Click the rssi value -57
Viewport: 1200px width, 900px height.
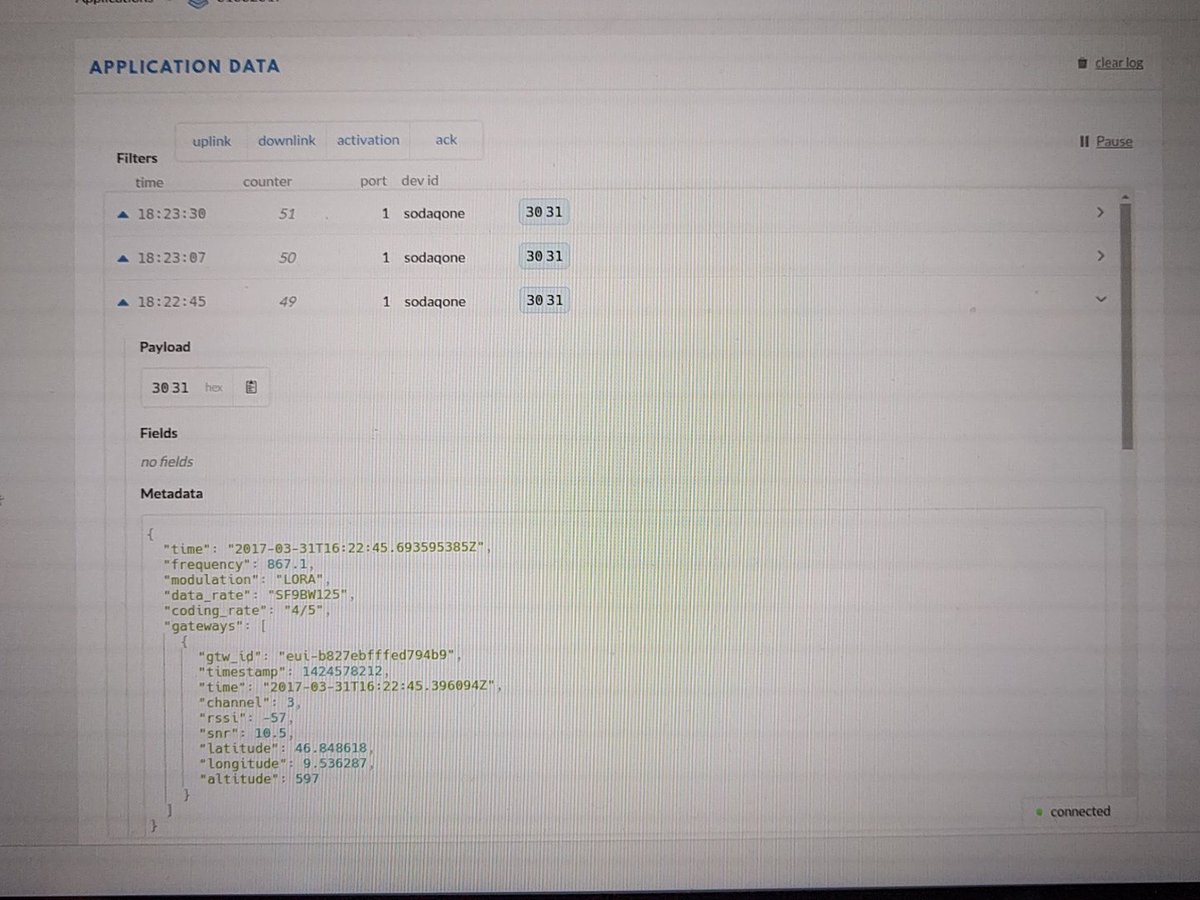click(273, 718)
